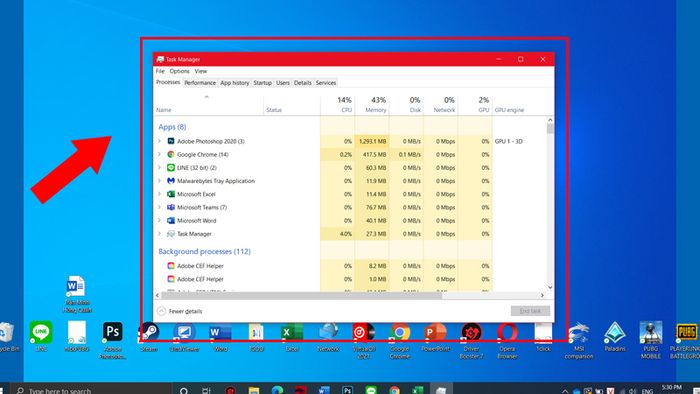The height and width of the screenshot is (394, 700).
Task: Sort processes by the Memory column
Action: [372, 105]
